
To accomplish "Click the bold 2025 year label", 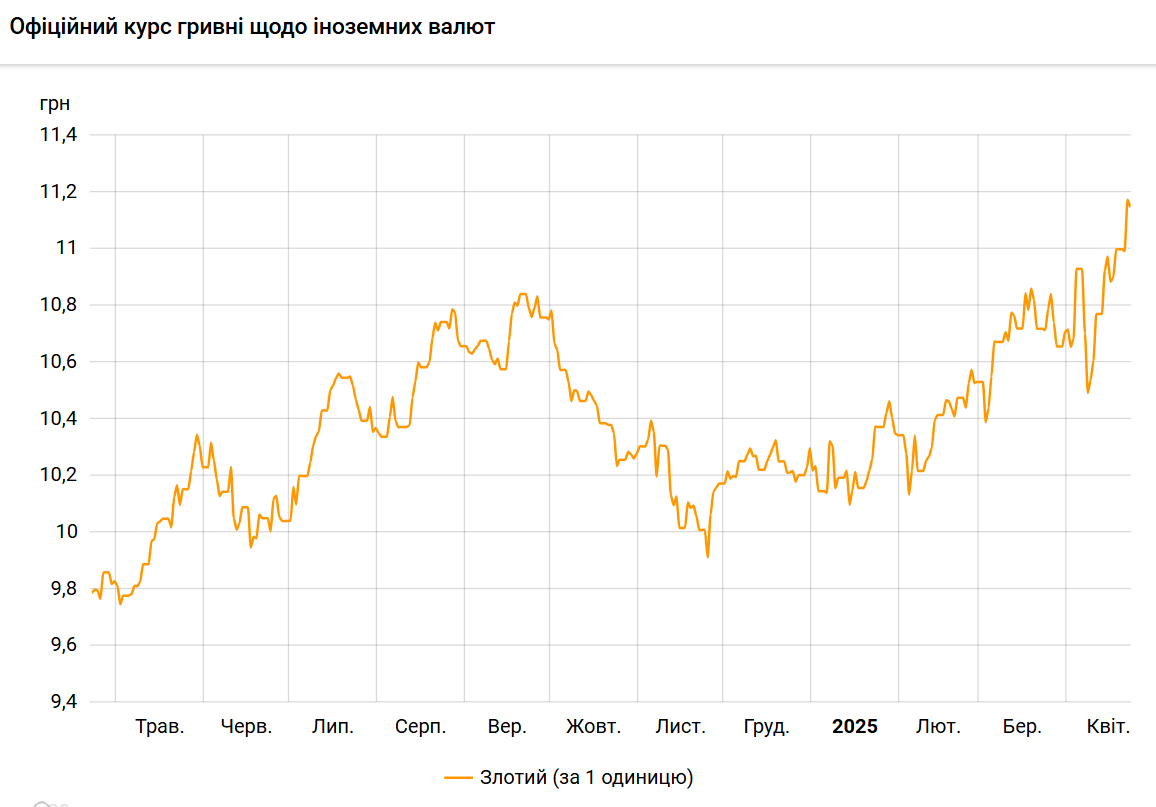I will pyautogui.click(x=855, y=727).
